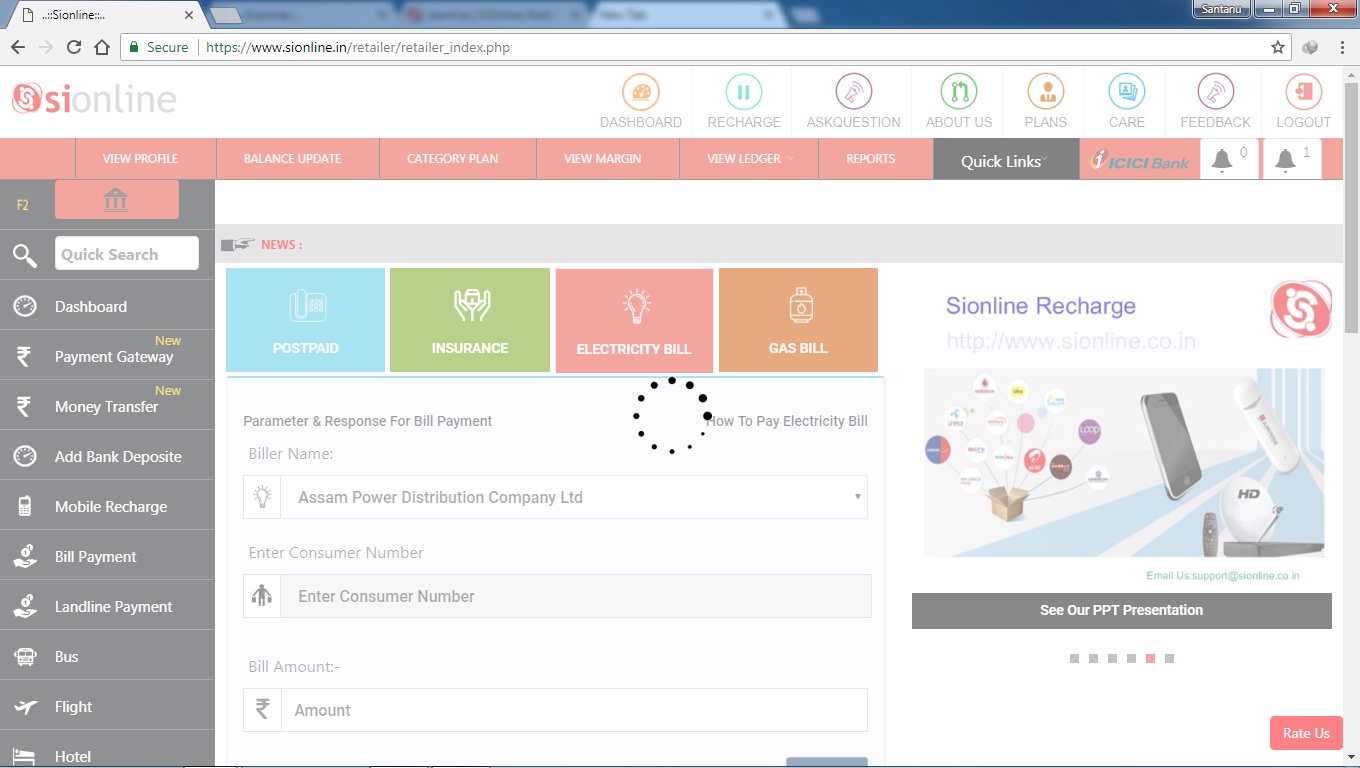Select the Gas Bill tile
The height and width of the screenshot is (768, 1360).
click(798, 320)
